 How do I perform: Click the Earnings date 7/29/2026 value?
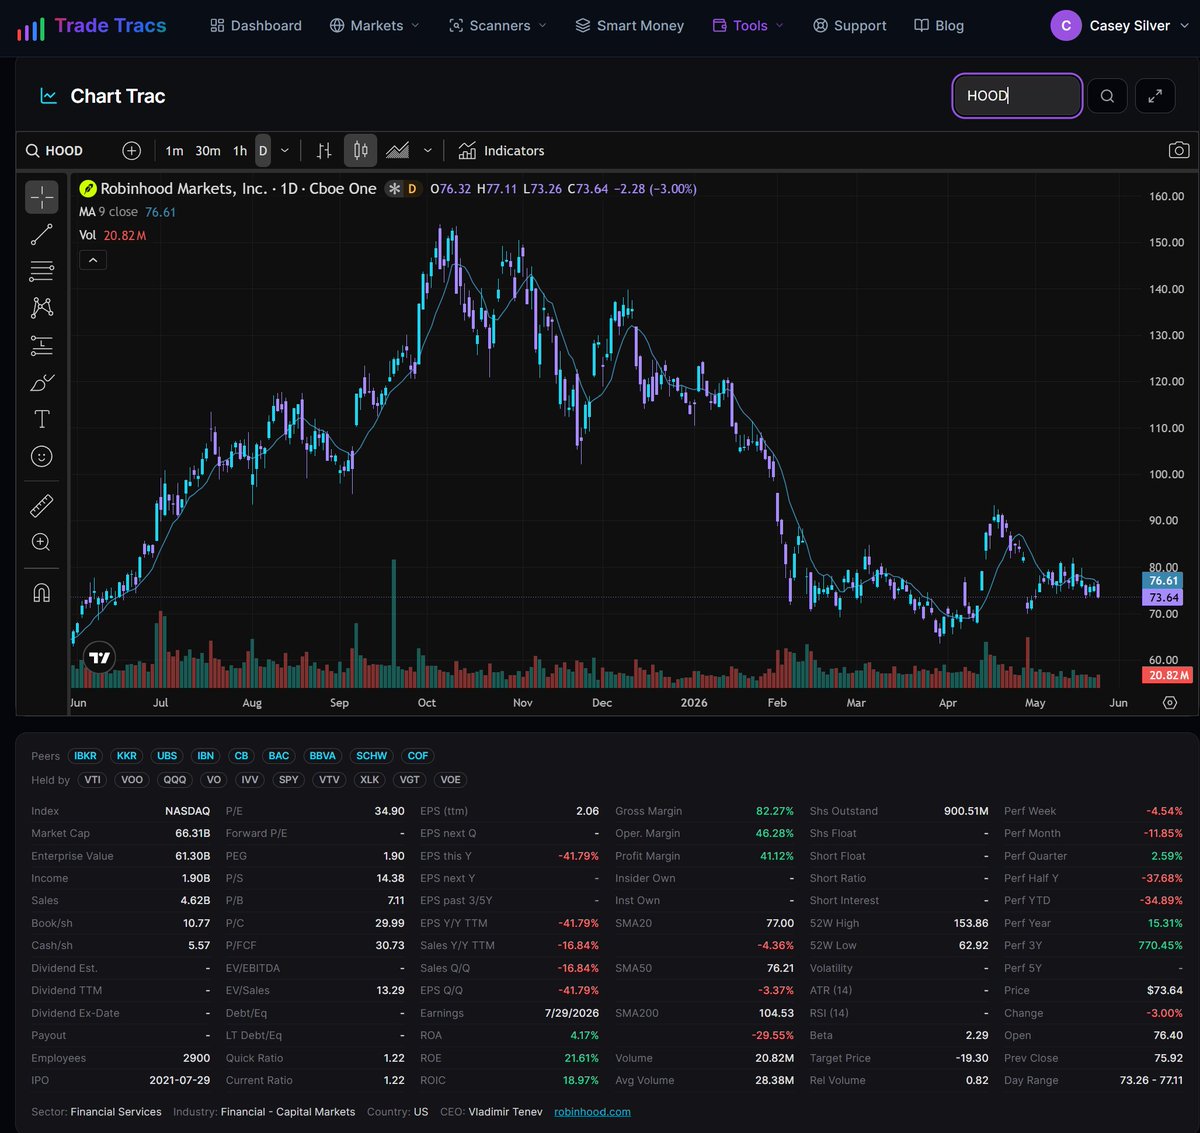point(572,1013)
